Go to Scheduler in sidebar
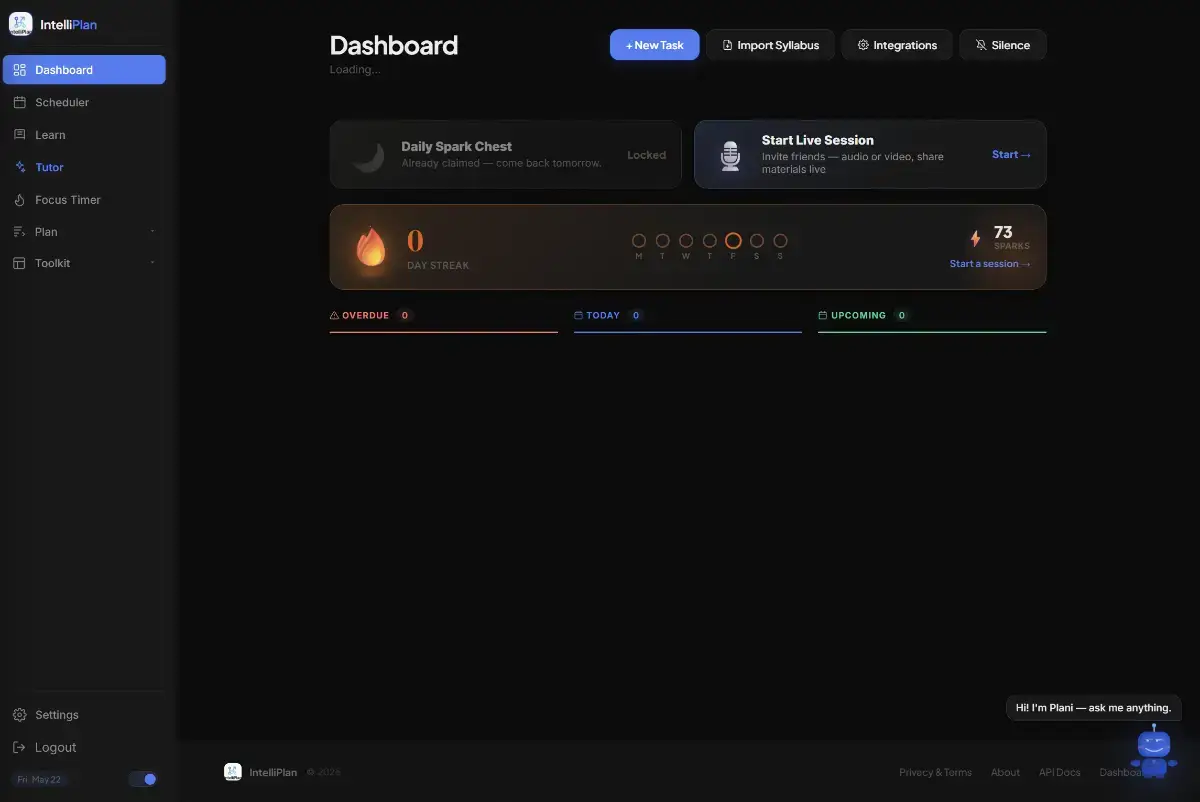The width and height of the screenshot is (1200, 802). point(84,102)
